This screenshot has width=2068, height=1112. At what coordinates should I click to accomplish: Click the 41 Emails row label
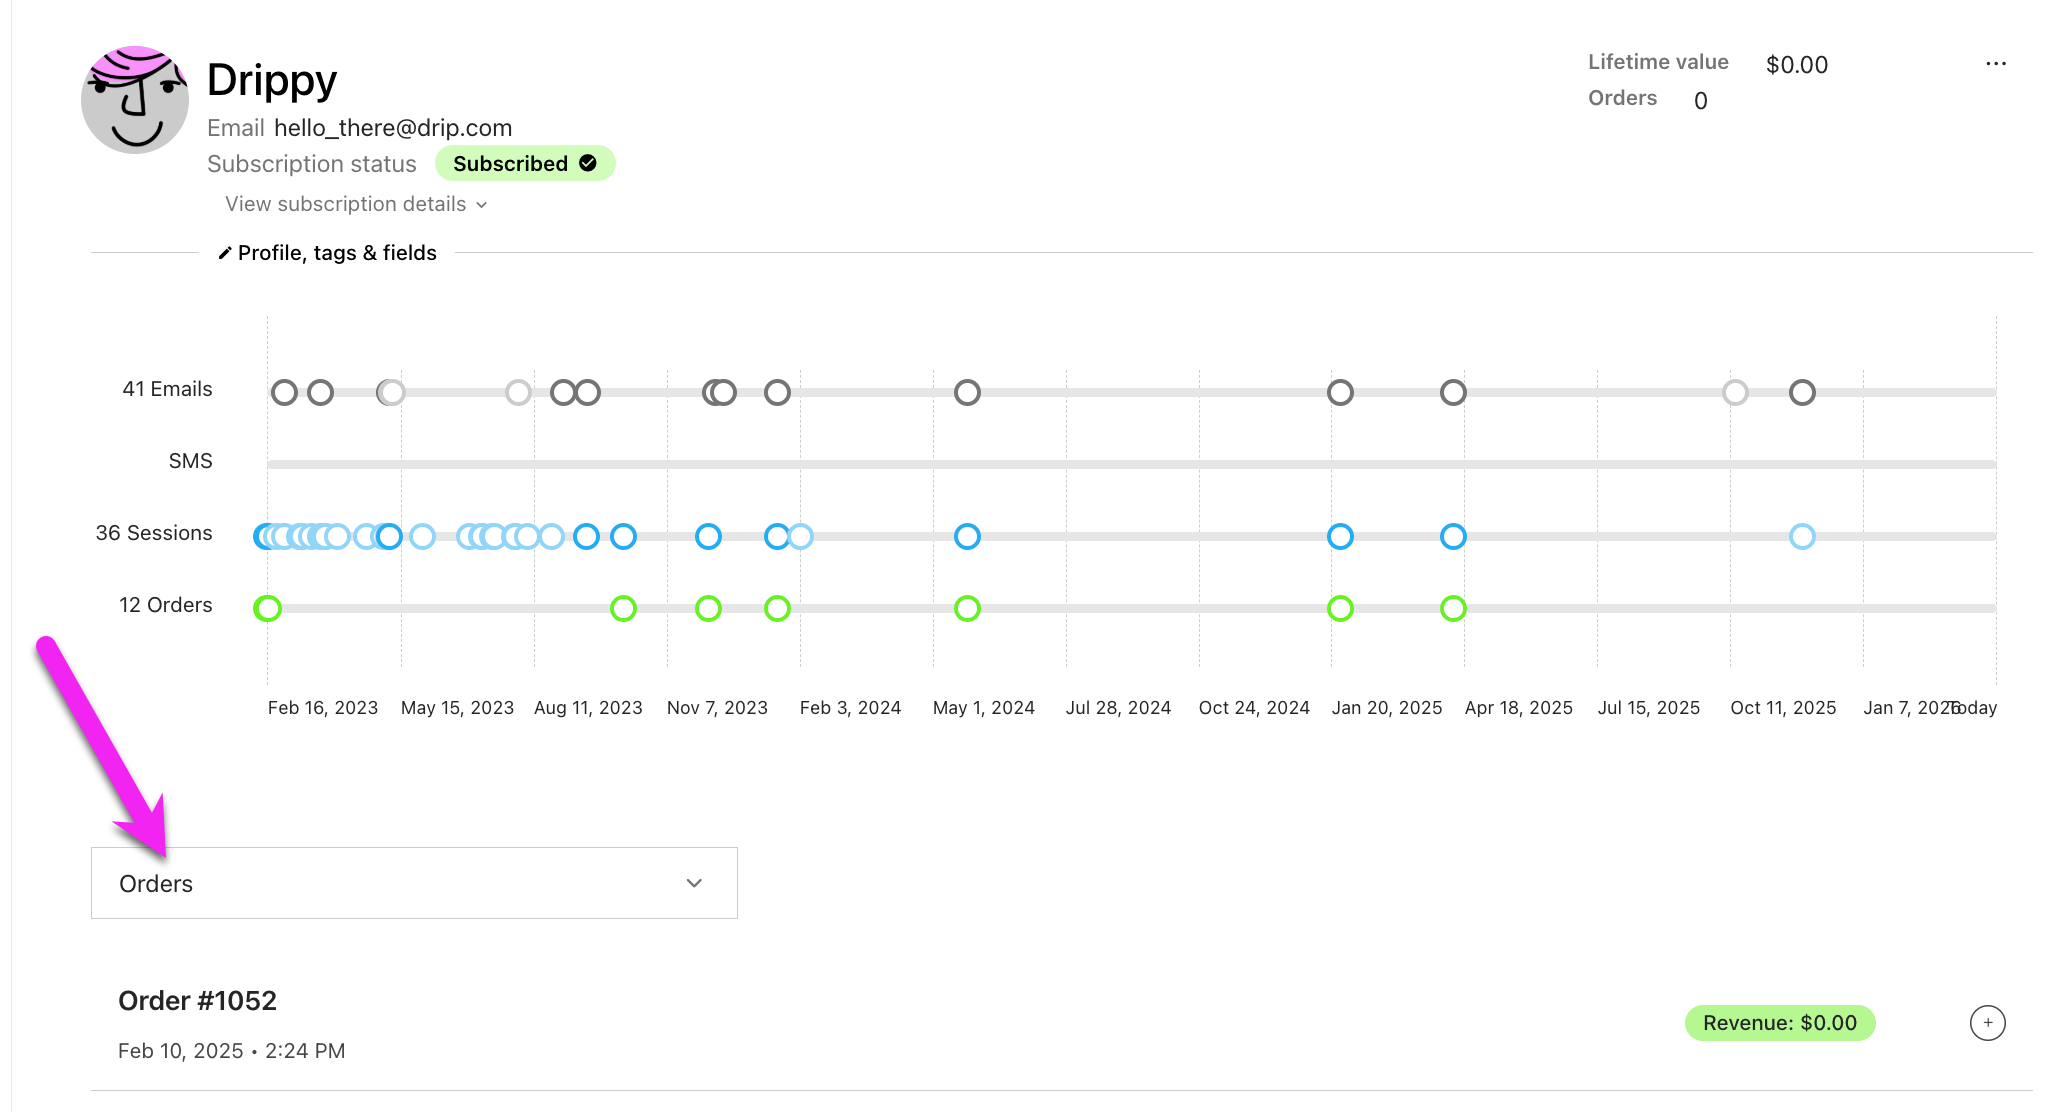[x=167, y=389]
